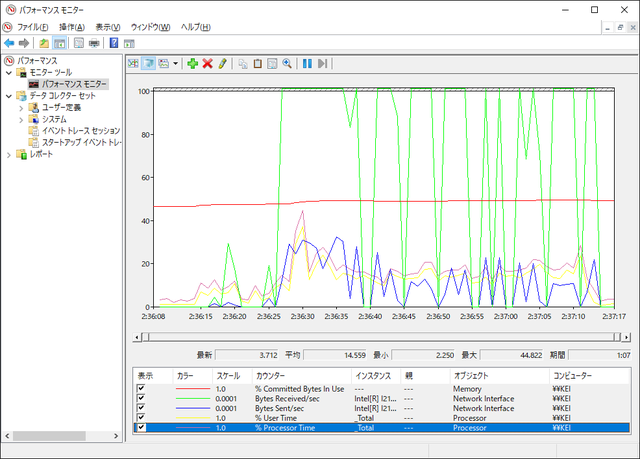Toggle % Committed Bytes In Use checkbox
This screenshot has width=640, height=459.
pyautogui.click(x=141, y=388)
